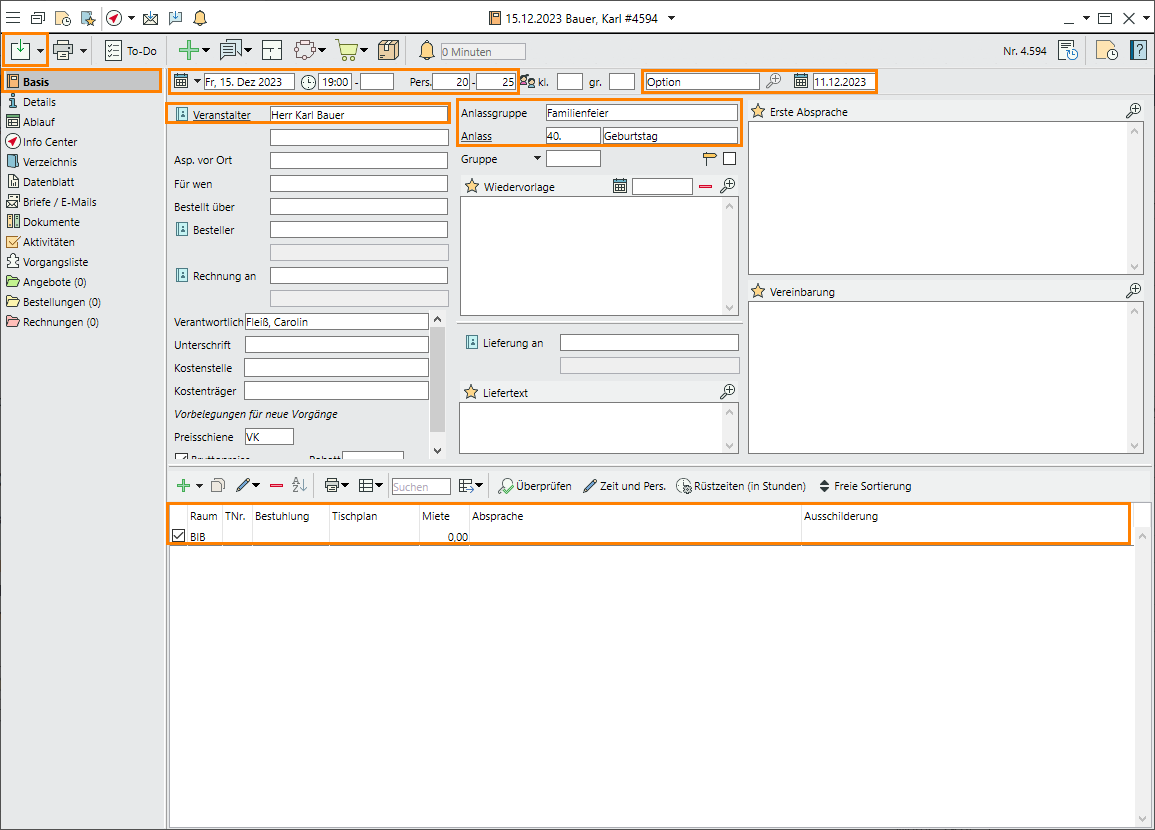Click the Wiedervorlage calendar icon

click(x=620, y=186)
